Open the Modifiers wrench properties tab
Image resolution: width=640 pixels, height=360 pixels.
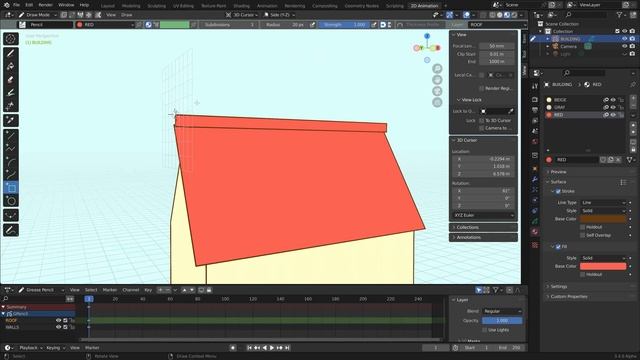(x=535, y=179)
